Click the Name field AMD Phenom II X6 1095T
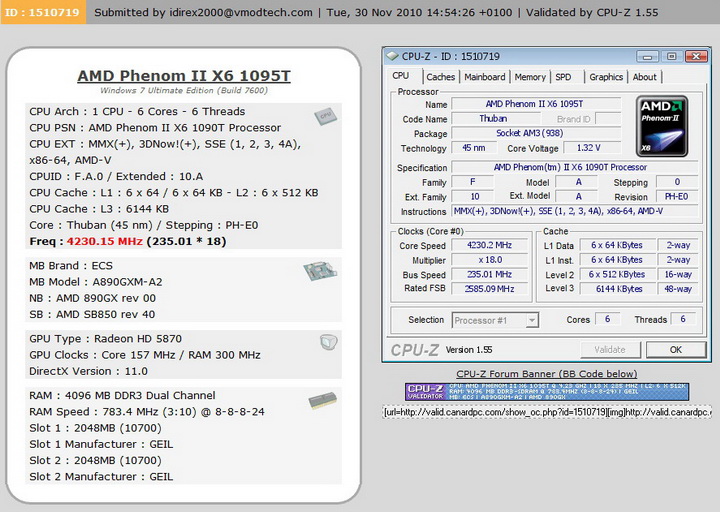The width and height of the screenshot is (720, 512). (536, 104)
